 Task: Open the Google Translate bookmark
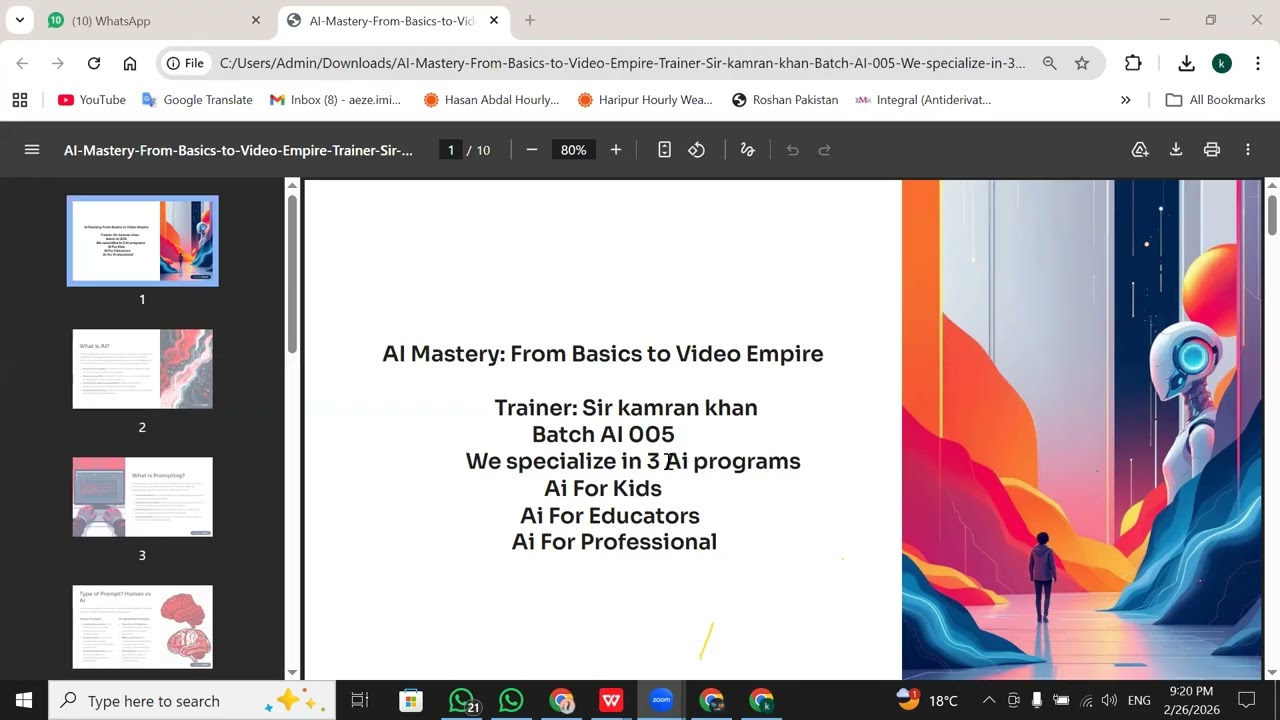pyautogui.click(x=197, y=100)
